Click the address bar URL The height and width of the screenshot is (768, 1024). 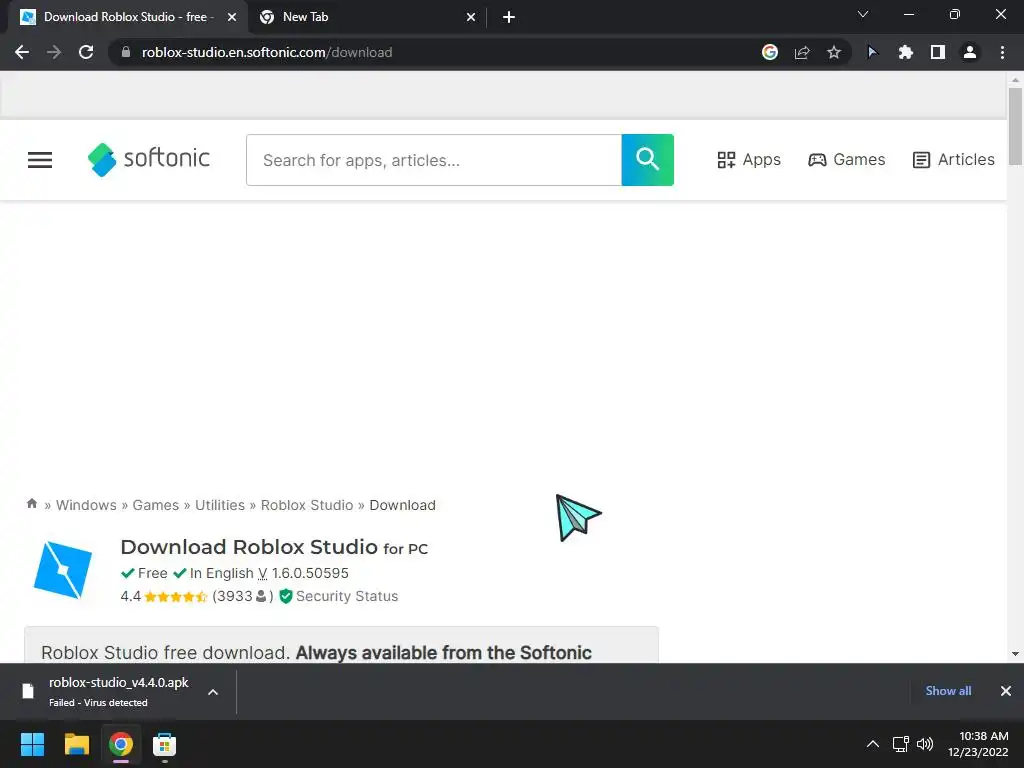click(267, 52)
